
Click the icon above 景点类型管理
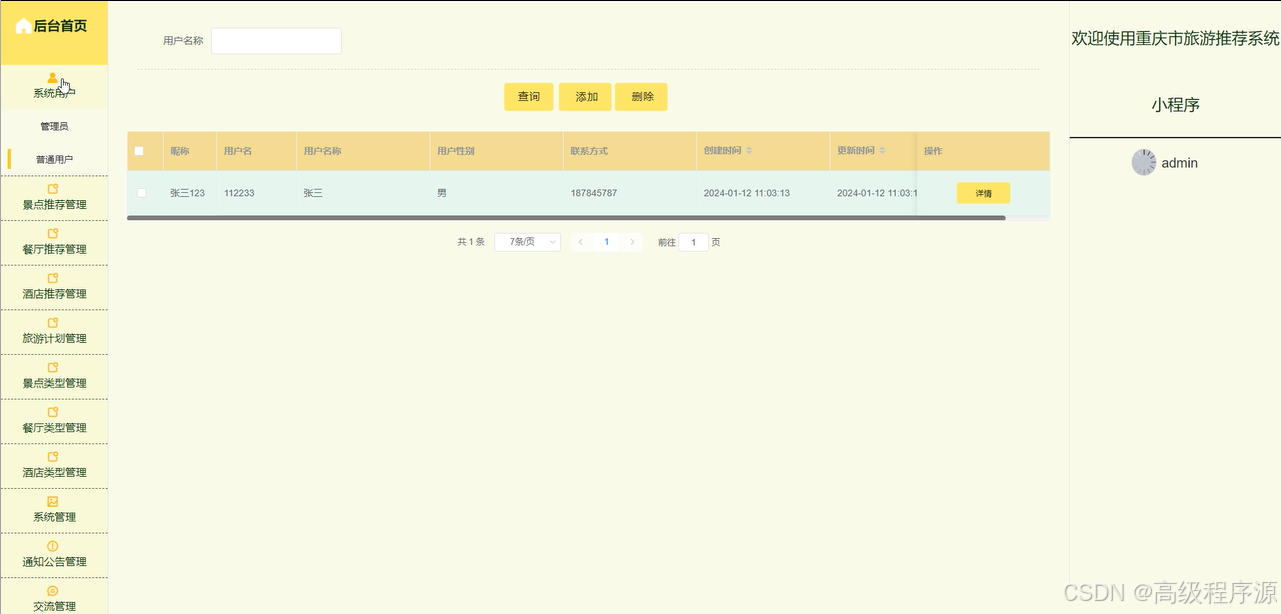click(x=53, y=367)
